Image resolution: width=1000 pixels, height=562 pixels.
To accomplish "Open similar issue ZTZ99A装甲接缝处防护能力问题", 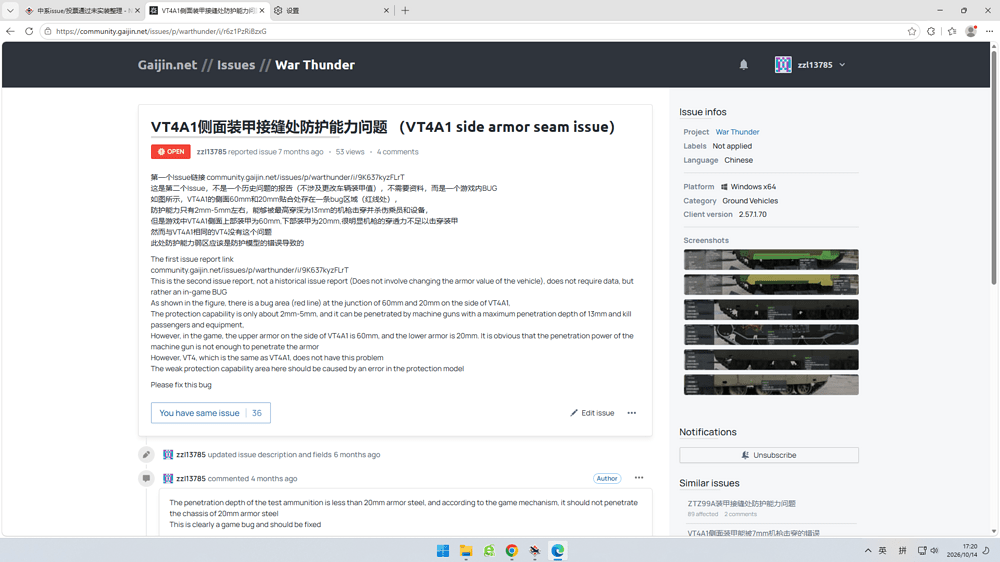I will 741,503.
